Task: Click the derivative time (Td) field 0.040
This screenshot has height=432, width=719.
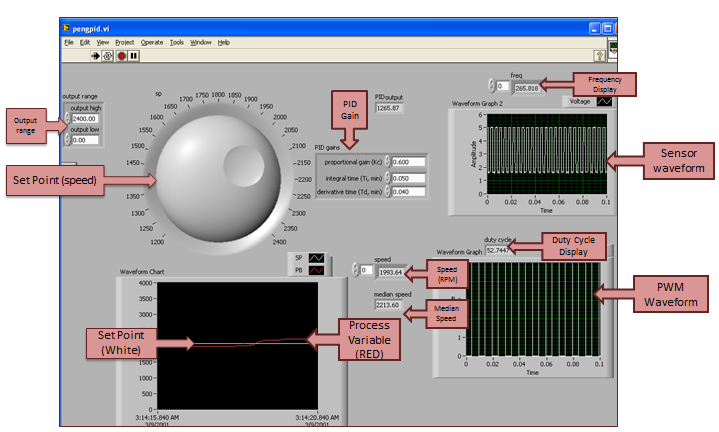Action: 408,192
